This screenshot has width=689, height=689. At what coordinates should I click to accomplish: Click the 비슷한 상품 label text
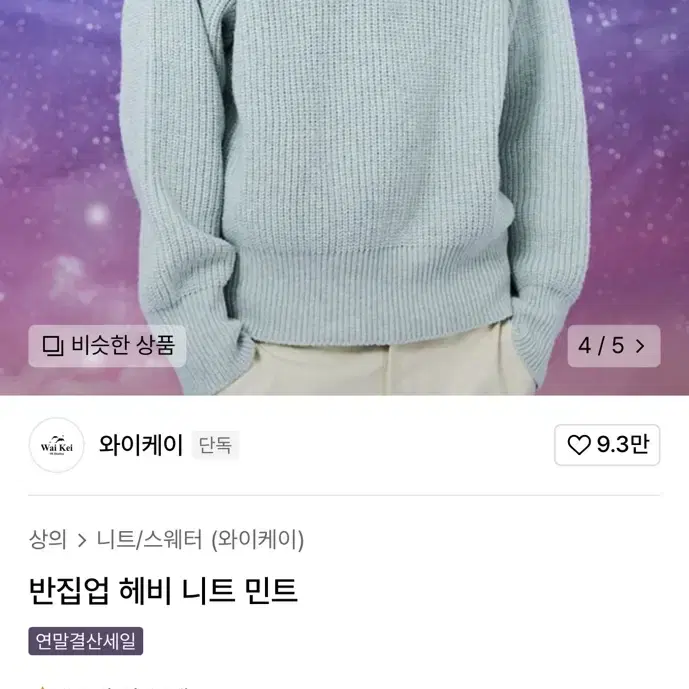pyautogui.click(x=123, y=345)
